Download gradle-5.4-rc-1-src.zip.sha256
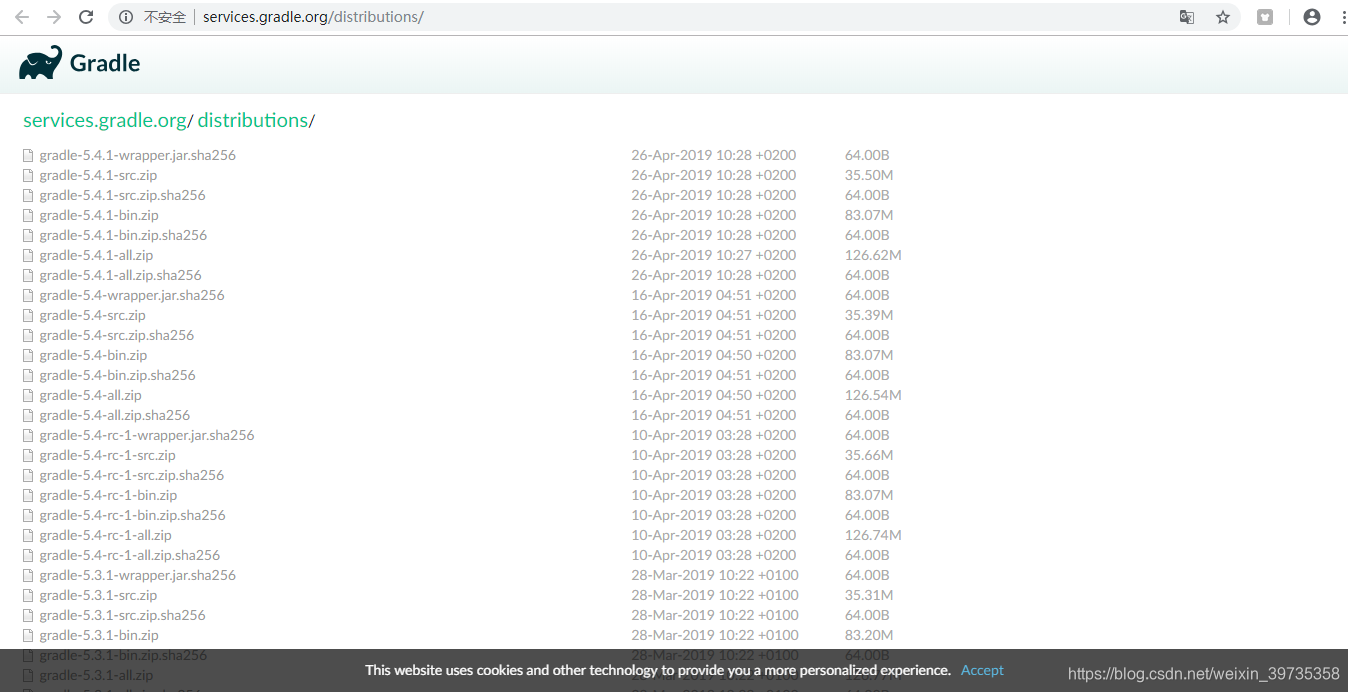Screen dimensions: 1350x693 132,475
